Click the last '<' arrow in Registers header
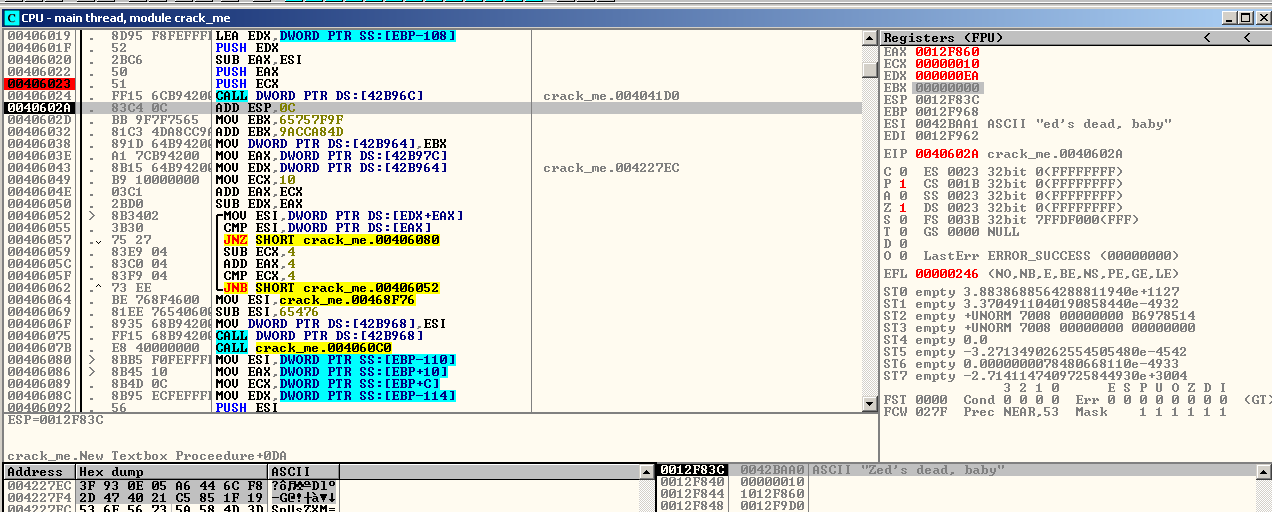The width and height of the screenshot is (1272, 512). (x=1246, y=38)
